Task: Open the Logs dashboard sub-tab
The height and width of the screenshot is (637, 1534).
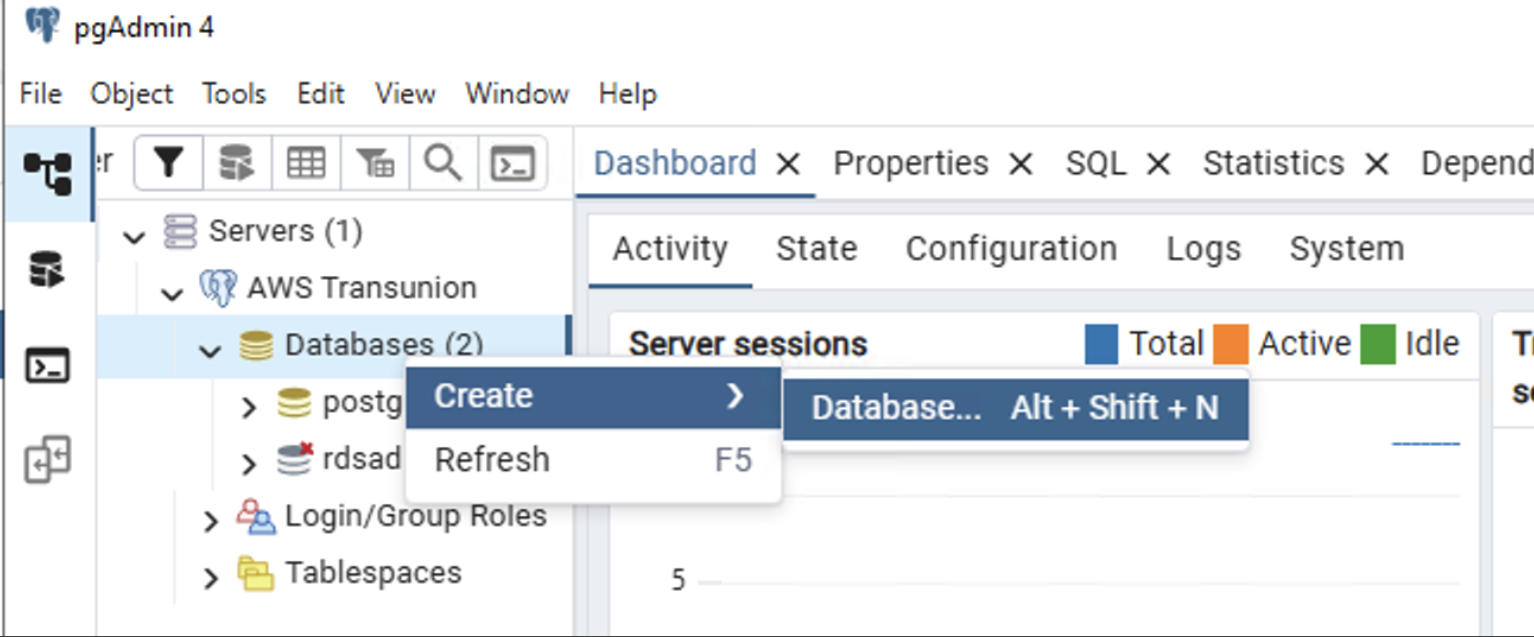Action: pyautogui.click(x=1203, y=248)
